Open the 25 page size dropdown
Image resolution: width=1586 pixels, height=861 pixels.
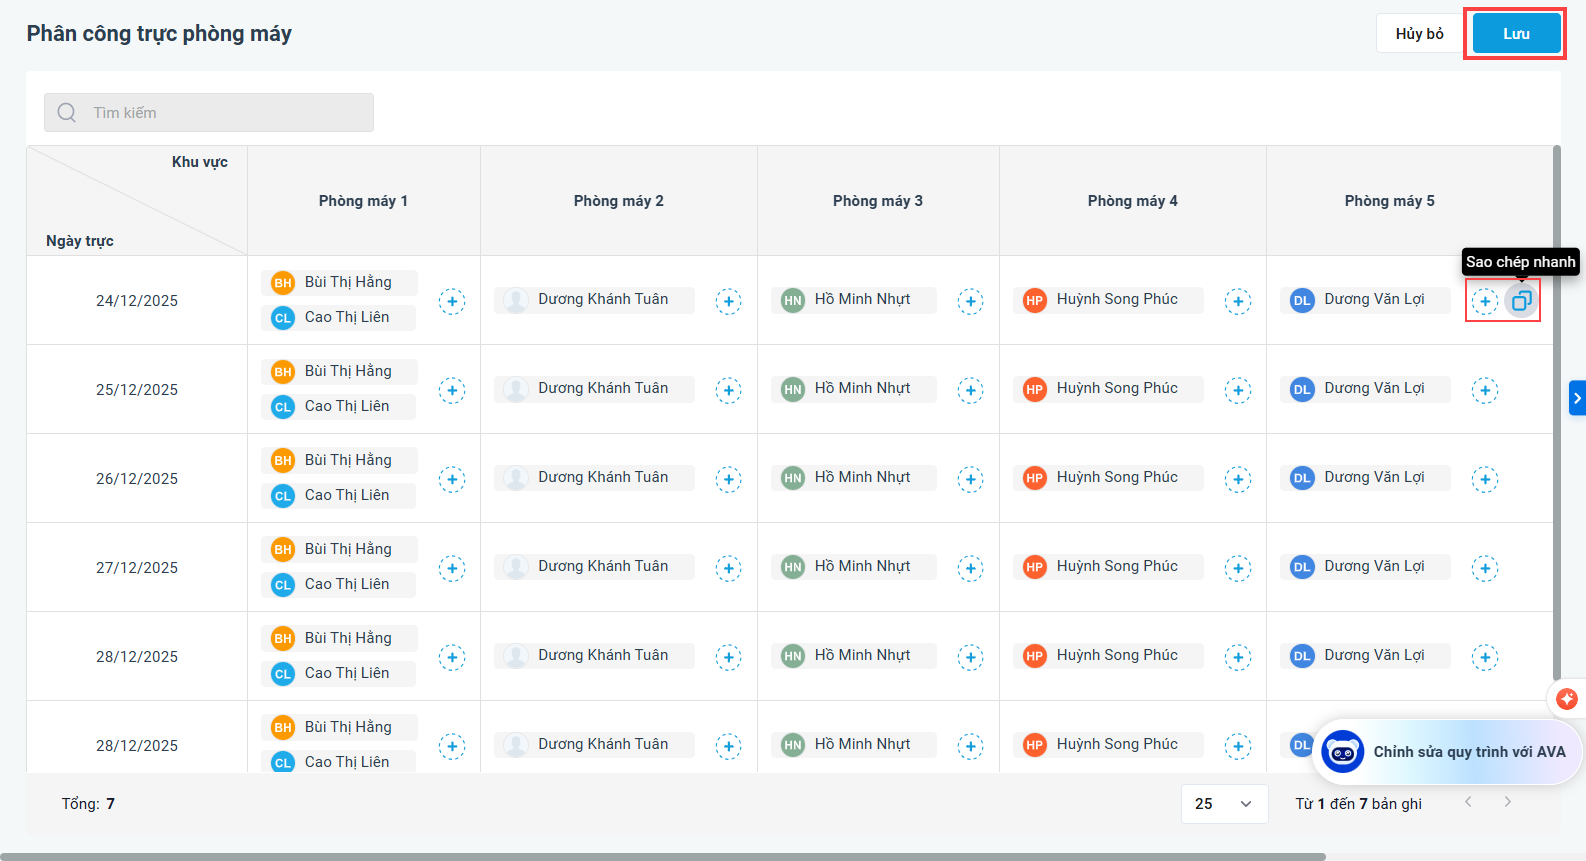(1224, 804)
